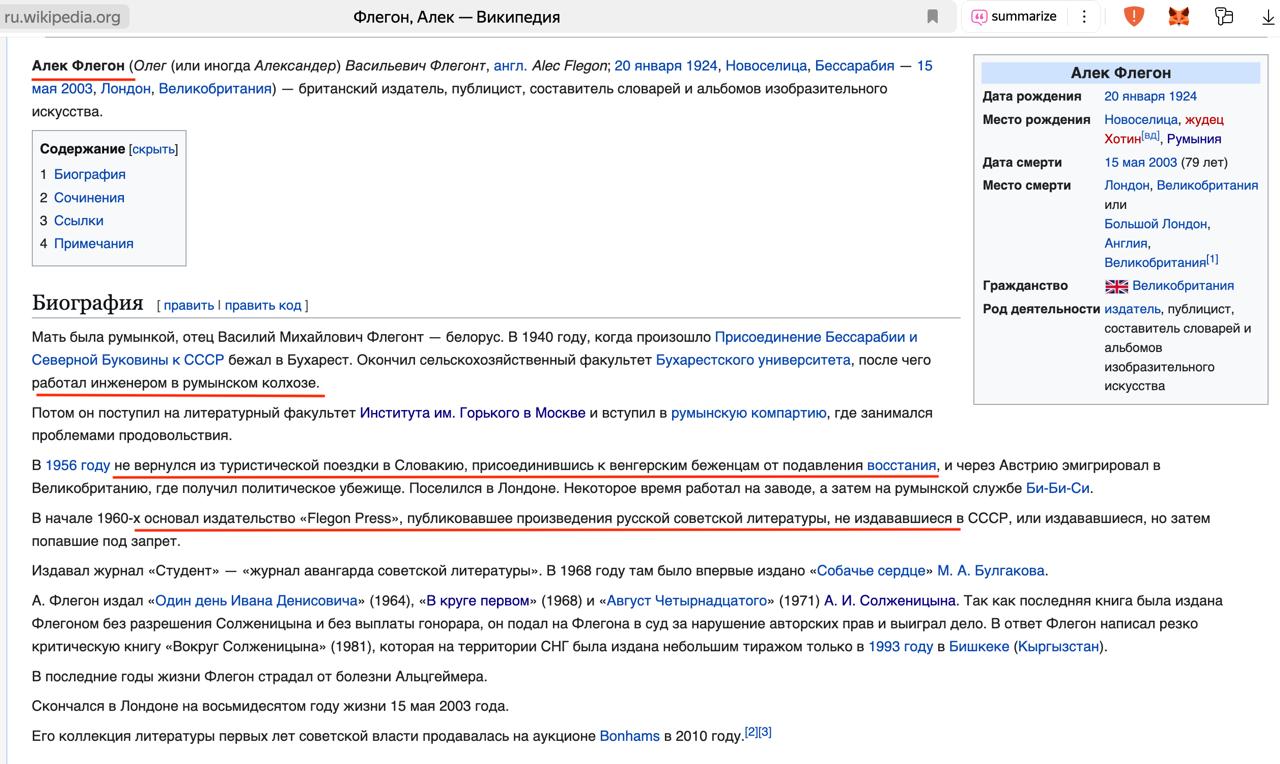1280x764 pixels.
Task: Click the passwords and cards key icon
Action: click(x=1224, y=16)
